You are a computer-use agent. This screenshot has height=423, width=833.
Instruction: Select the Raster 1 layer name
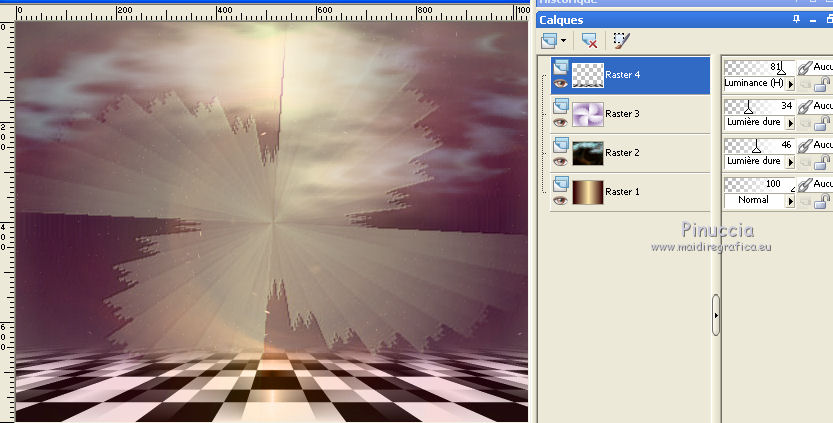623,191
